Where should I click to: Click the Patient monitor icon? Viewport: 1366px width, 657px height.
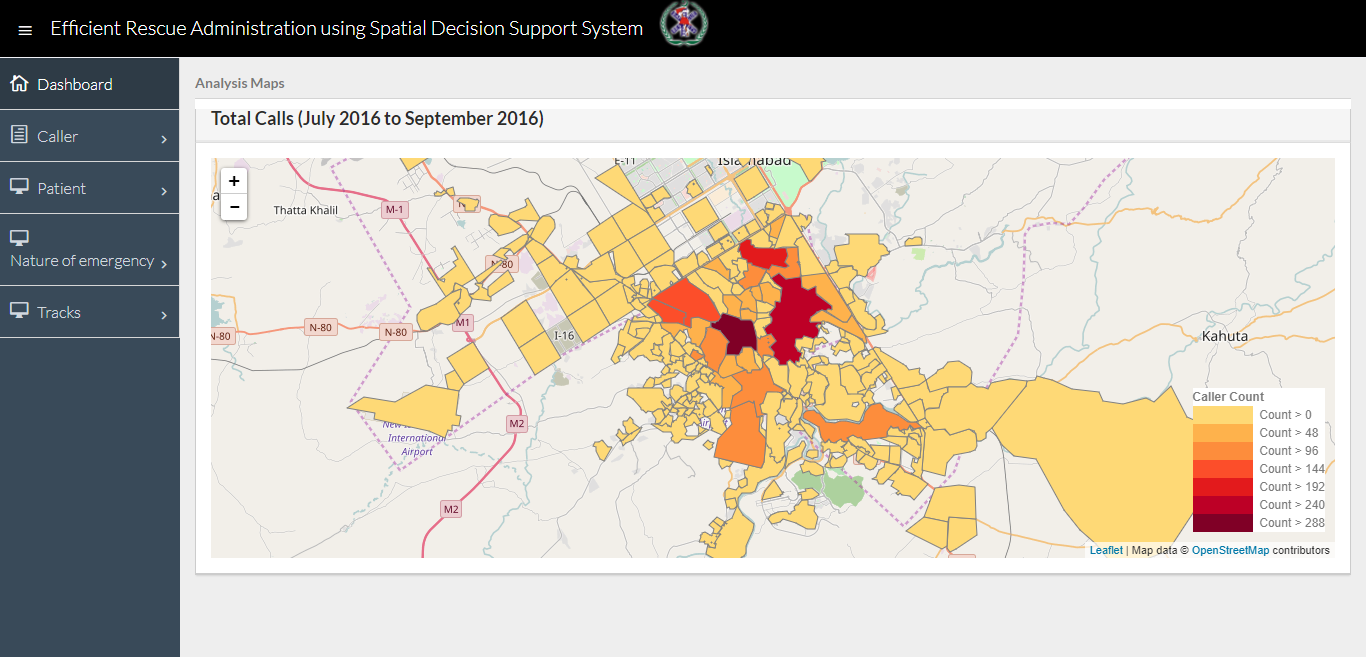point(19,186)
